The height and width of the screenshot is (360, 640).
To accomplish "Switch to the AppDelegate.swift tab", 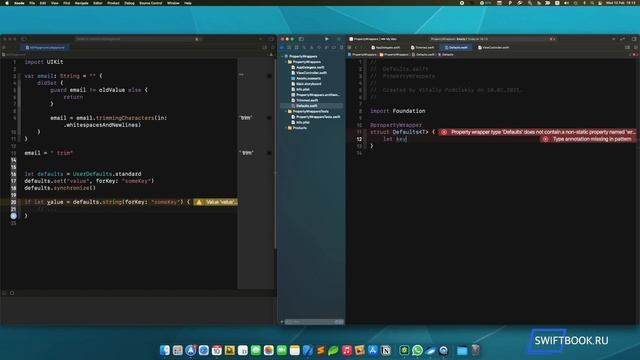I will 386,48.
